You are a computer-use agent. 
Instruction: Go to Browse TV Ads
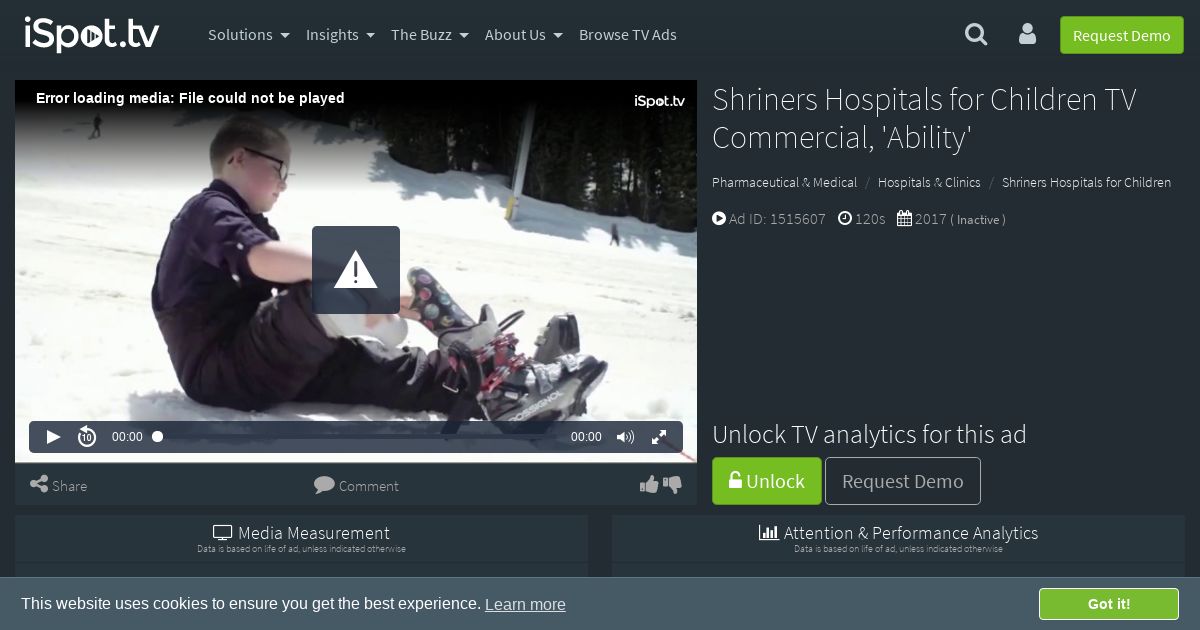pos(628,35)
